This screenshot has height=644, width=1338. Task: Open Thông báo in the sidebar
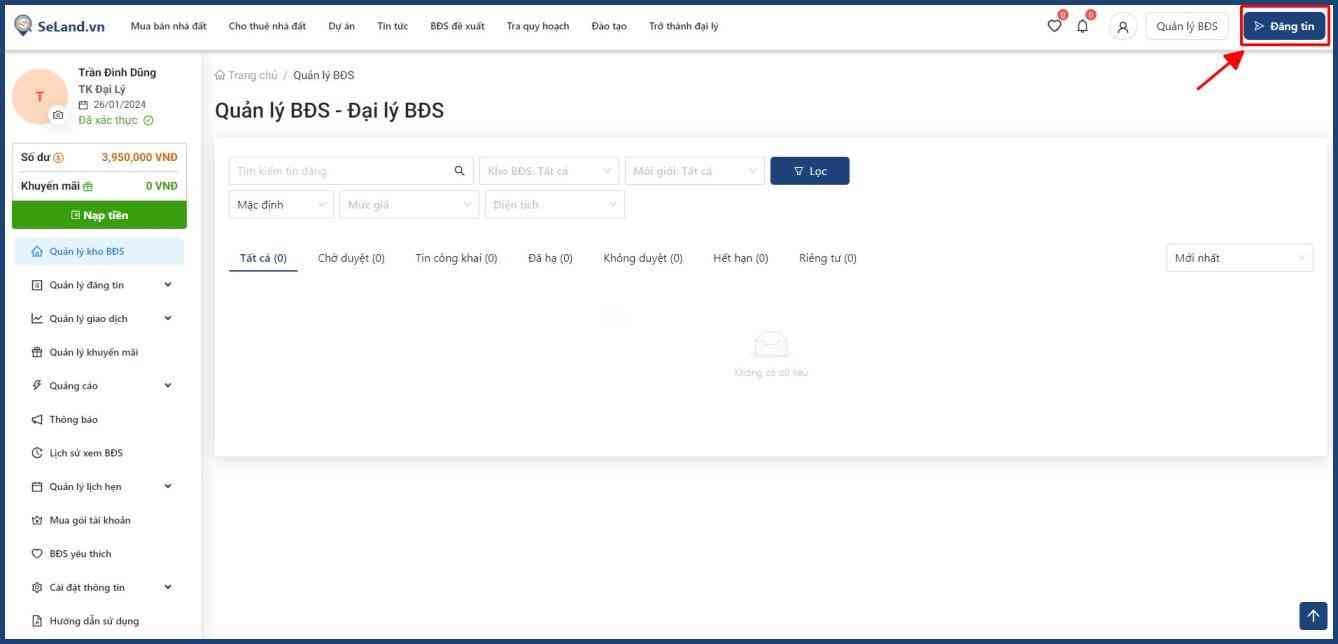(73, 419)
